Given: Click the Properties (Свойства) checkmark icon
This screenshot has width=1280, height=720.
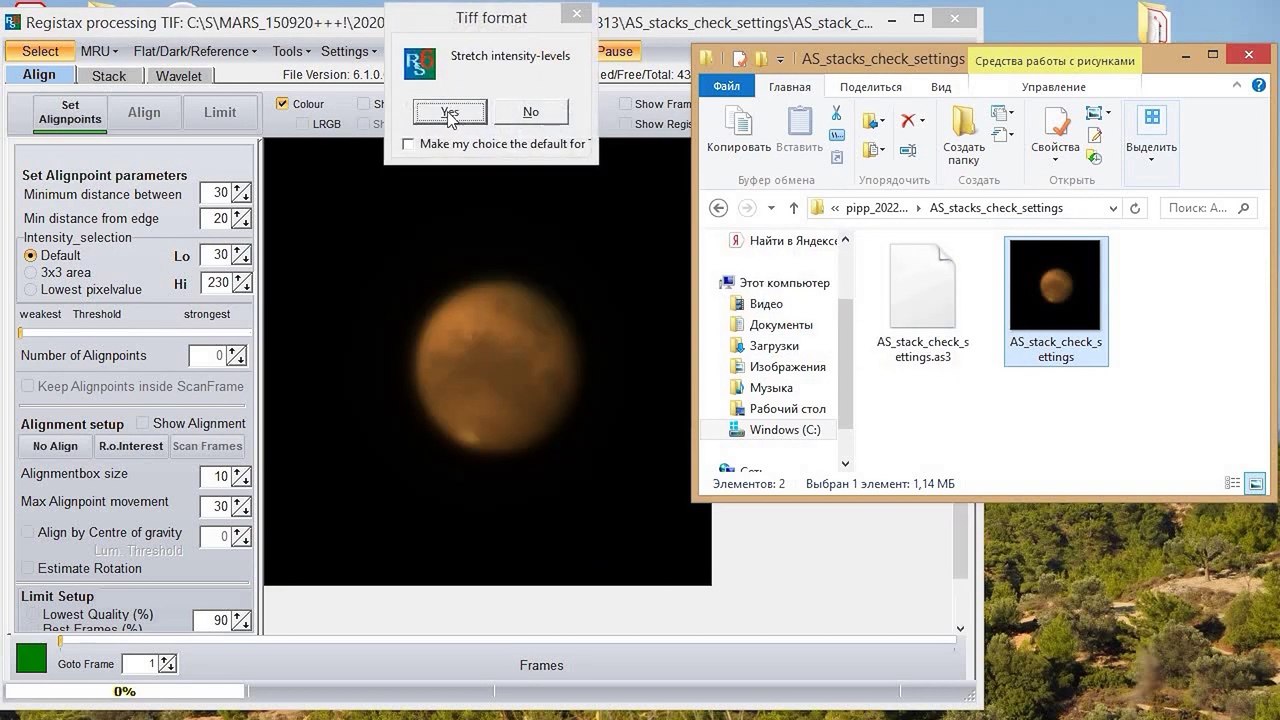Looking at the screenshot, I should click(1056, 122).
